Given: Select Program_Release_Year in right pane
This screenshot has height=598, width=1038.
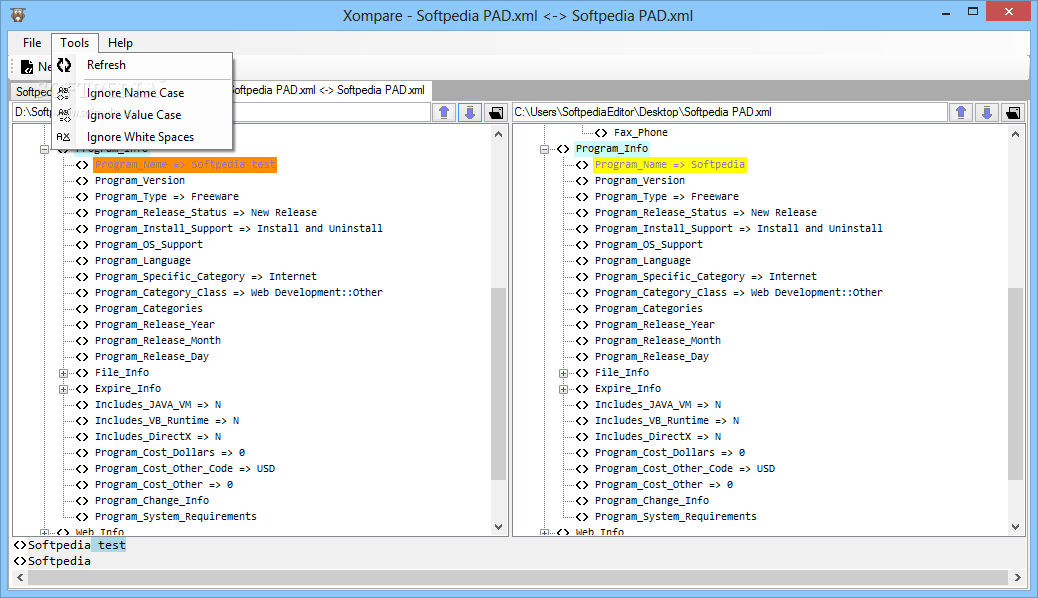Looking at the screenshot, I should point(654,324).
